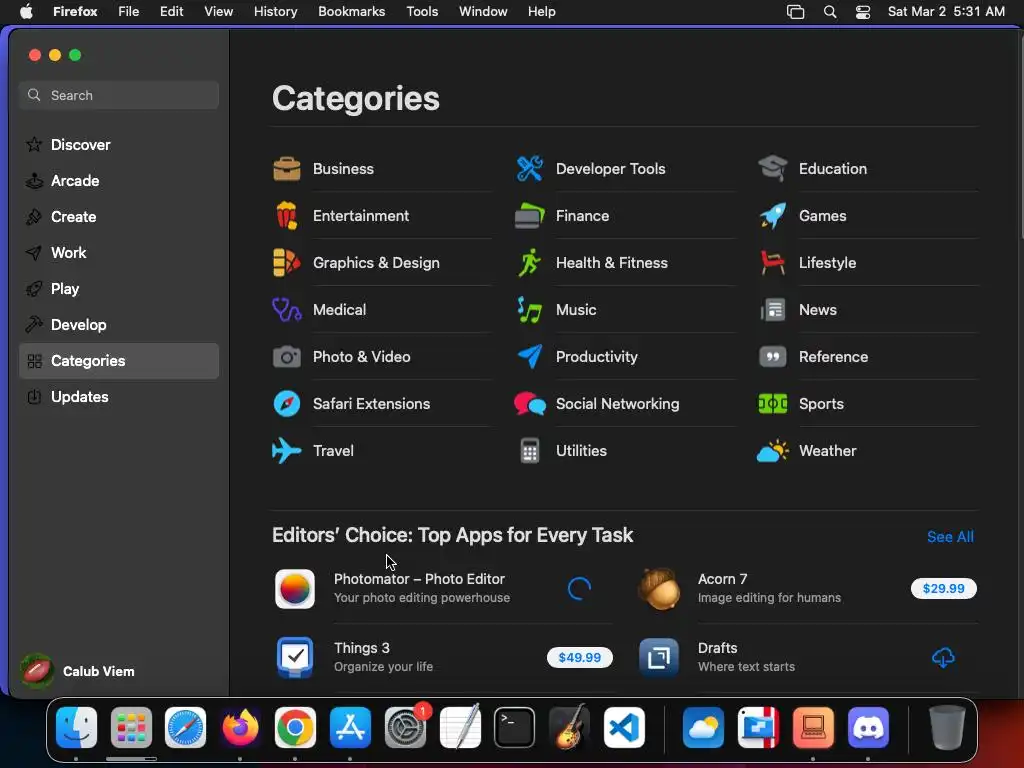Click the App Store search field

[119, 95]
